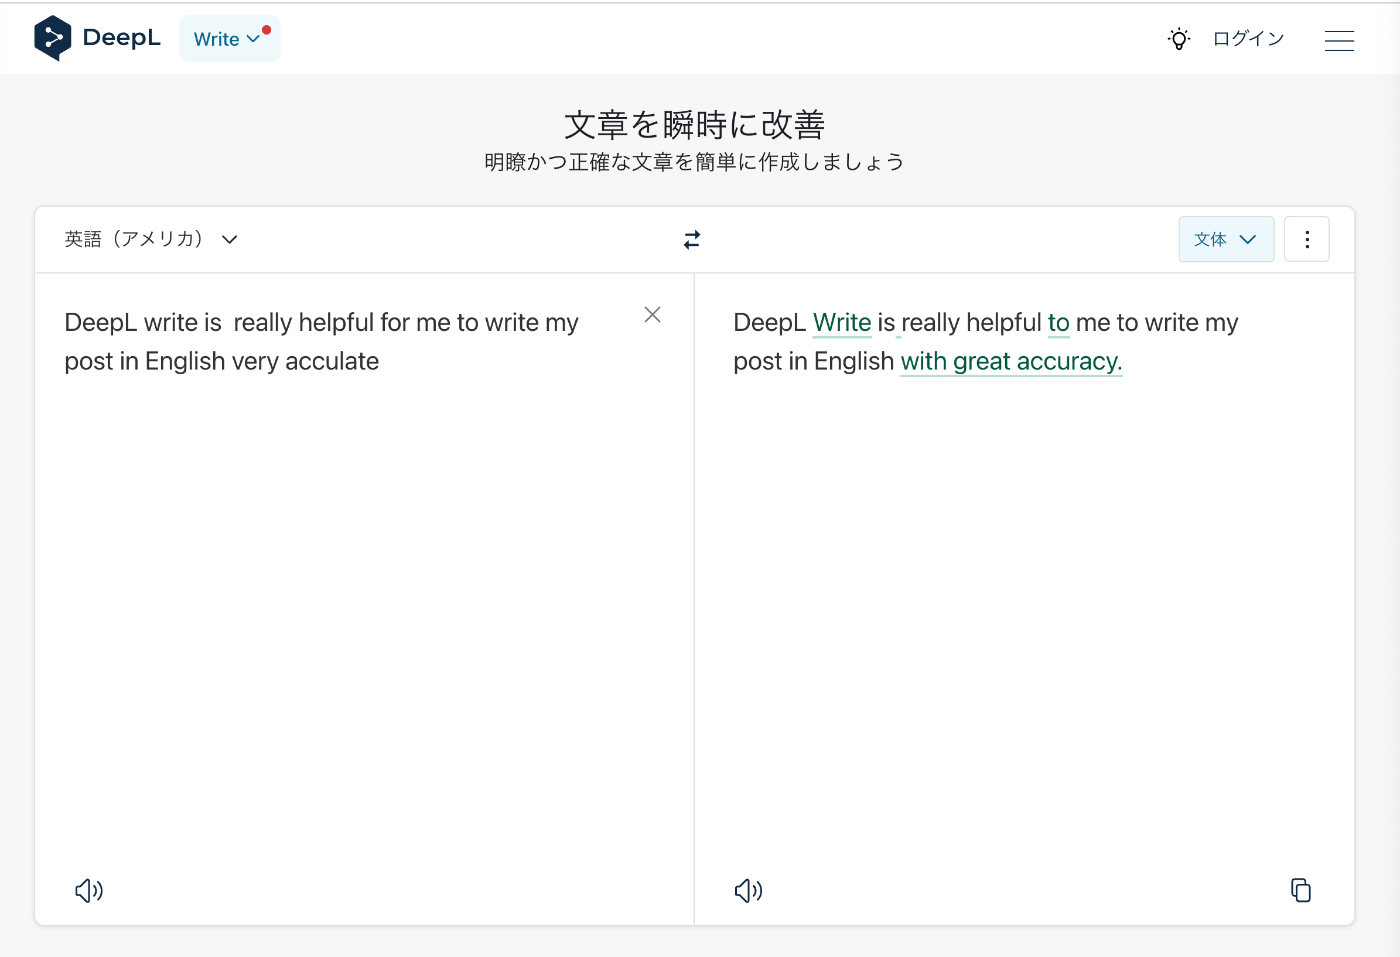Image resolution: width=1400 pixels, height=957 pixels.
Task: Click the underlined word 'to'
Action: (1059, 323)
